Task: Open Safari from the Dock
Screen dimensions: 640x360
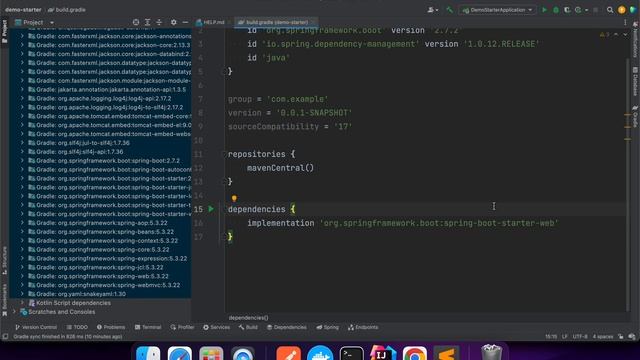Action: [180, 354]
